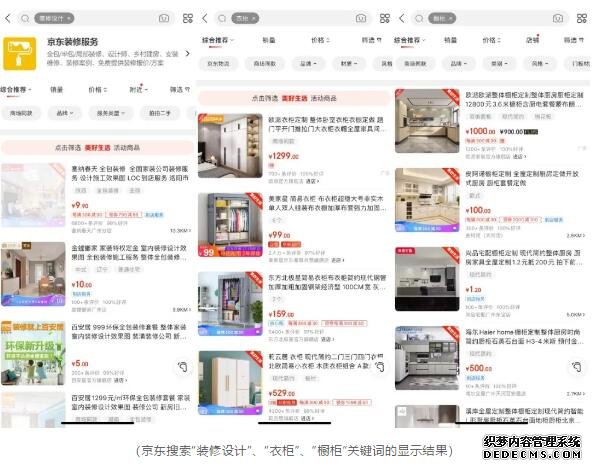Open the yellow 京东装修服务 paint roller icon

(20, 54)
